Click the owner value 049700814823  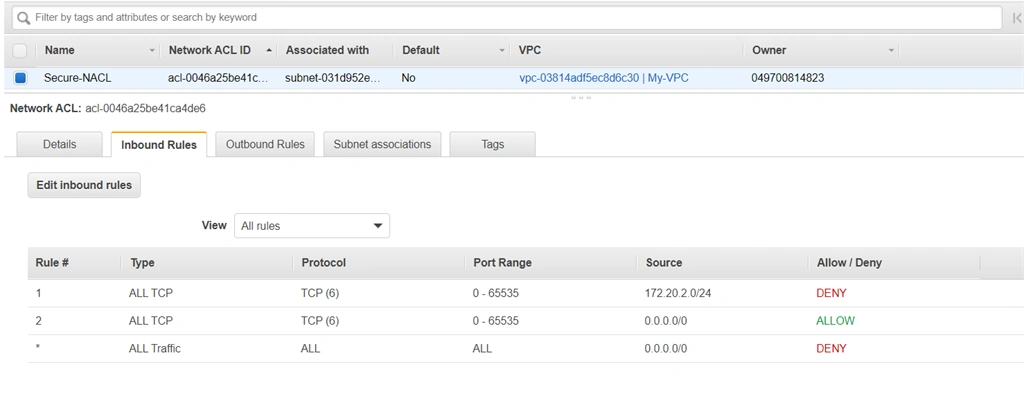coord(788,78)
